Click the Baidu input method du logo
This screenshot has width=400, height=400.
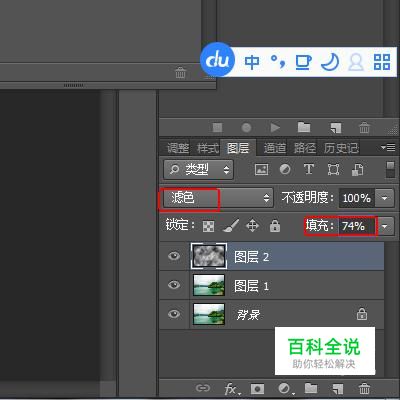[x=218, y=60]
